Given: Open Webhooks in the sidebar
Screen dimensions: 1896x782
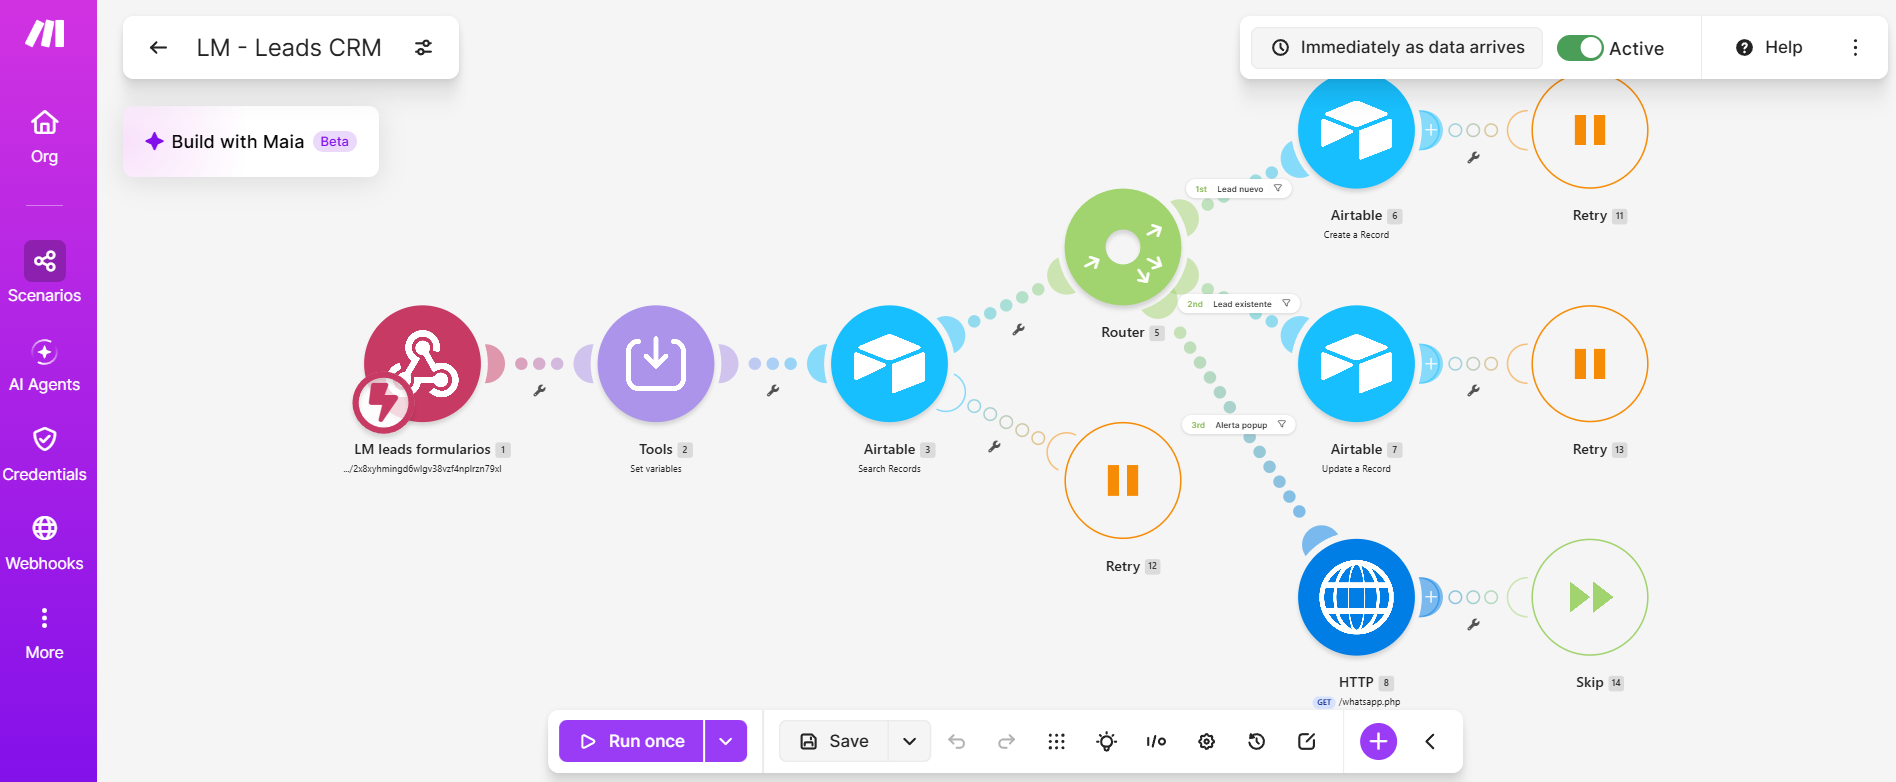Looking at the screenshot, I should (44, 544).
